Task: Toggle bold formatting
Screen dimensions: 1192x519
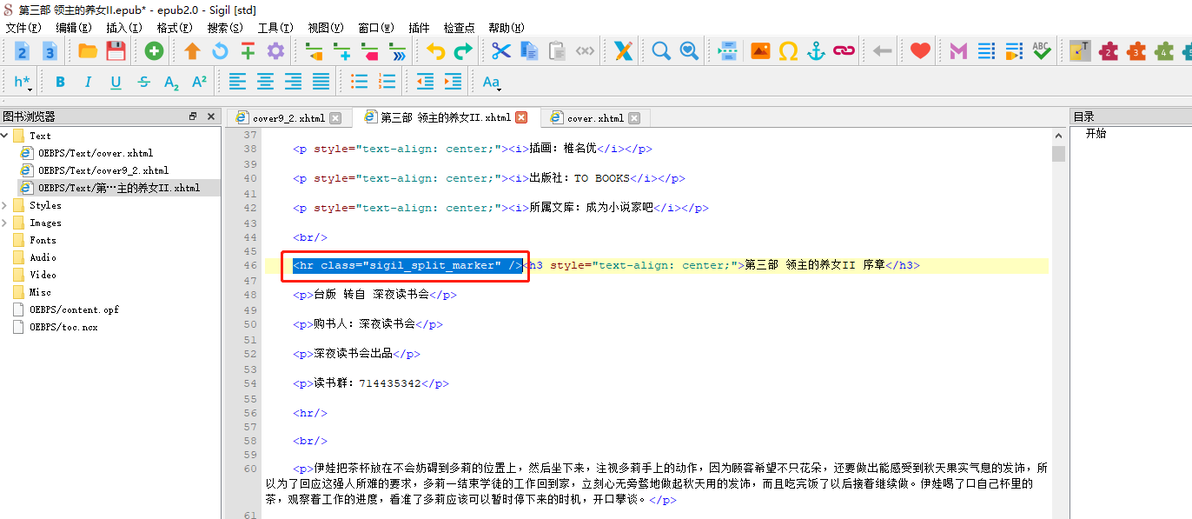Action: (60, 82)
